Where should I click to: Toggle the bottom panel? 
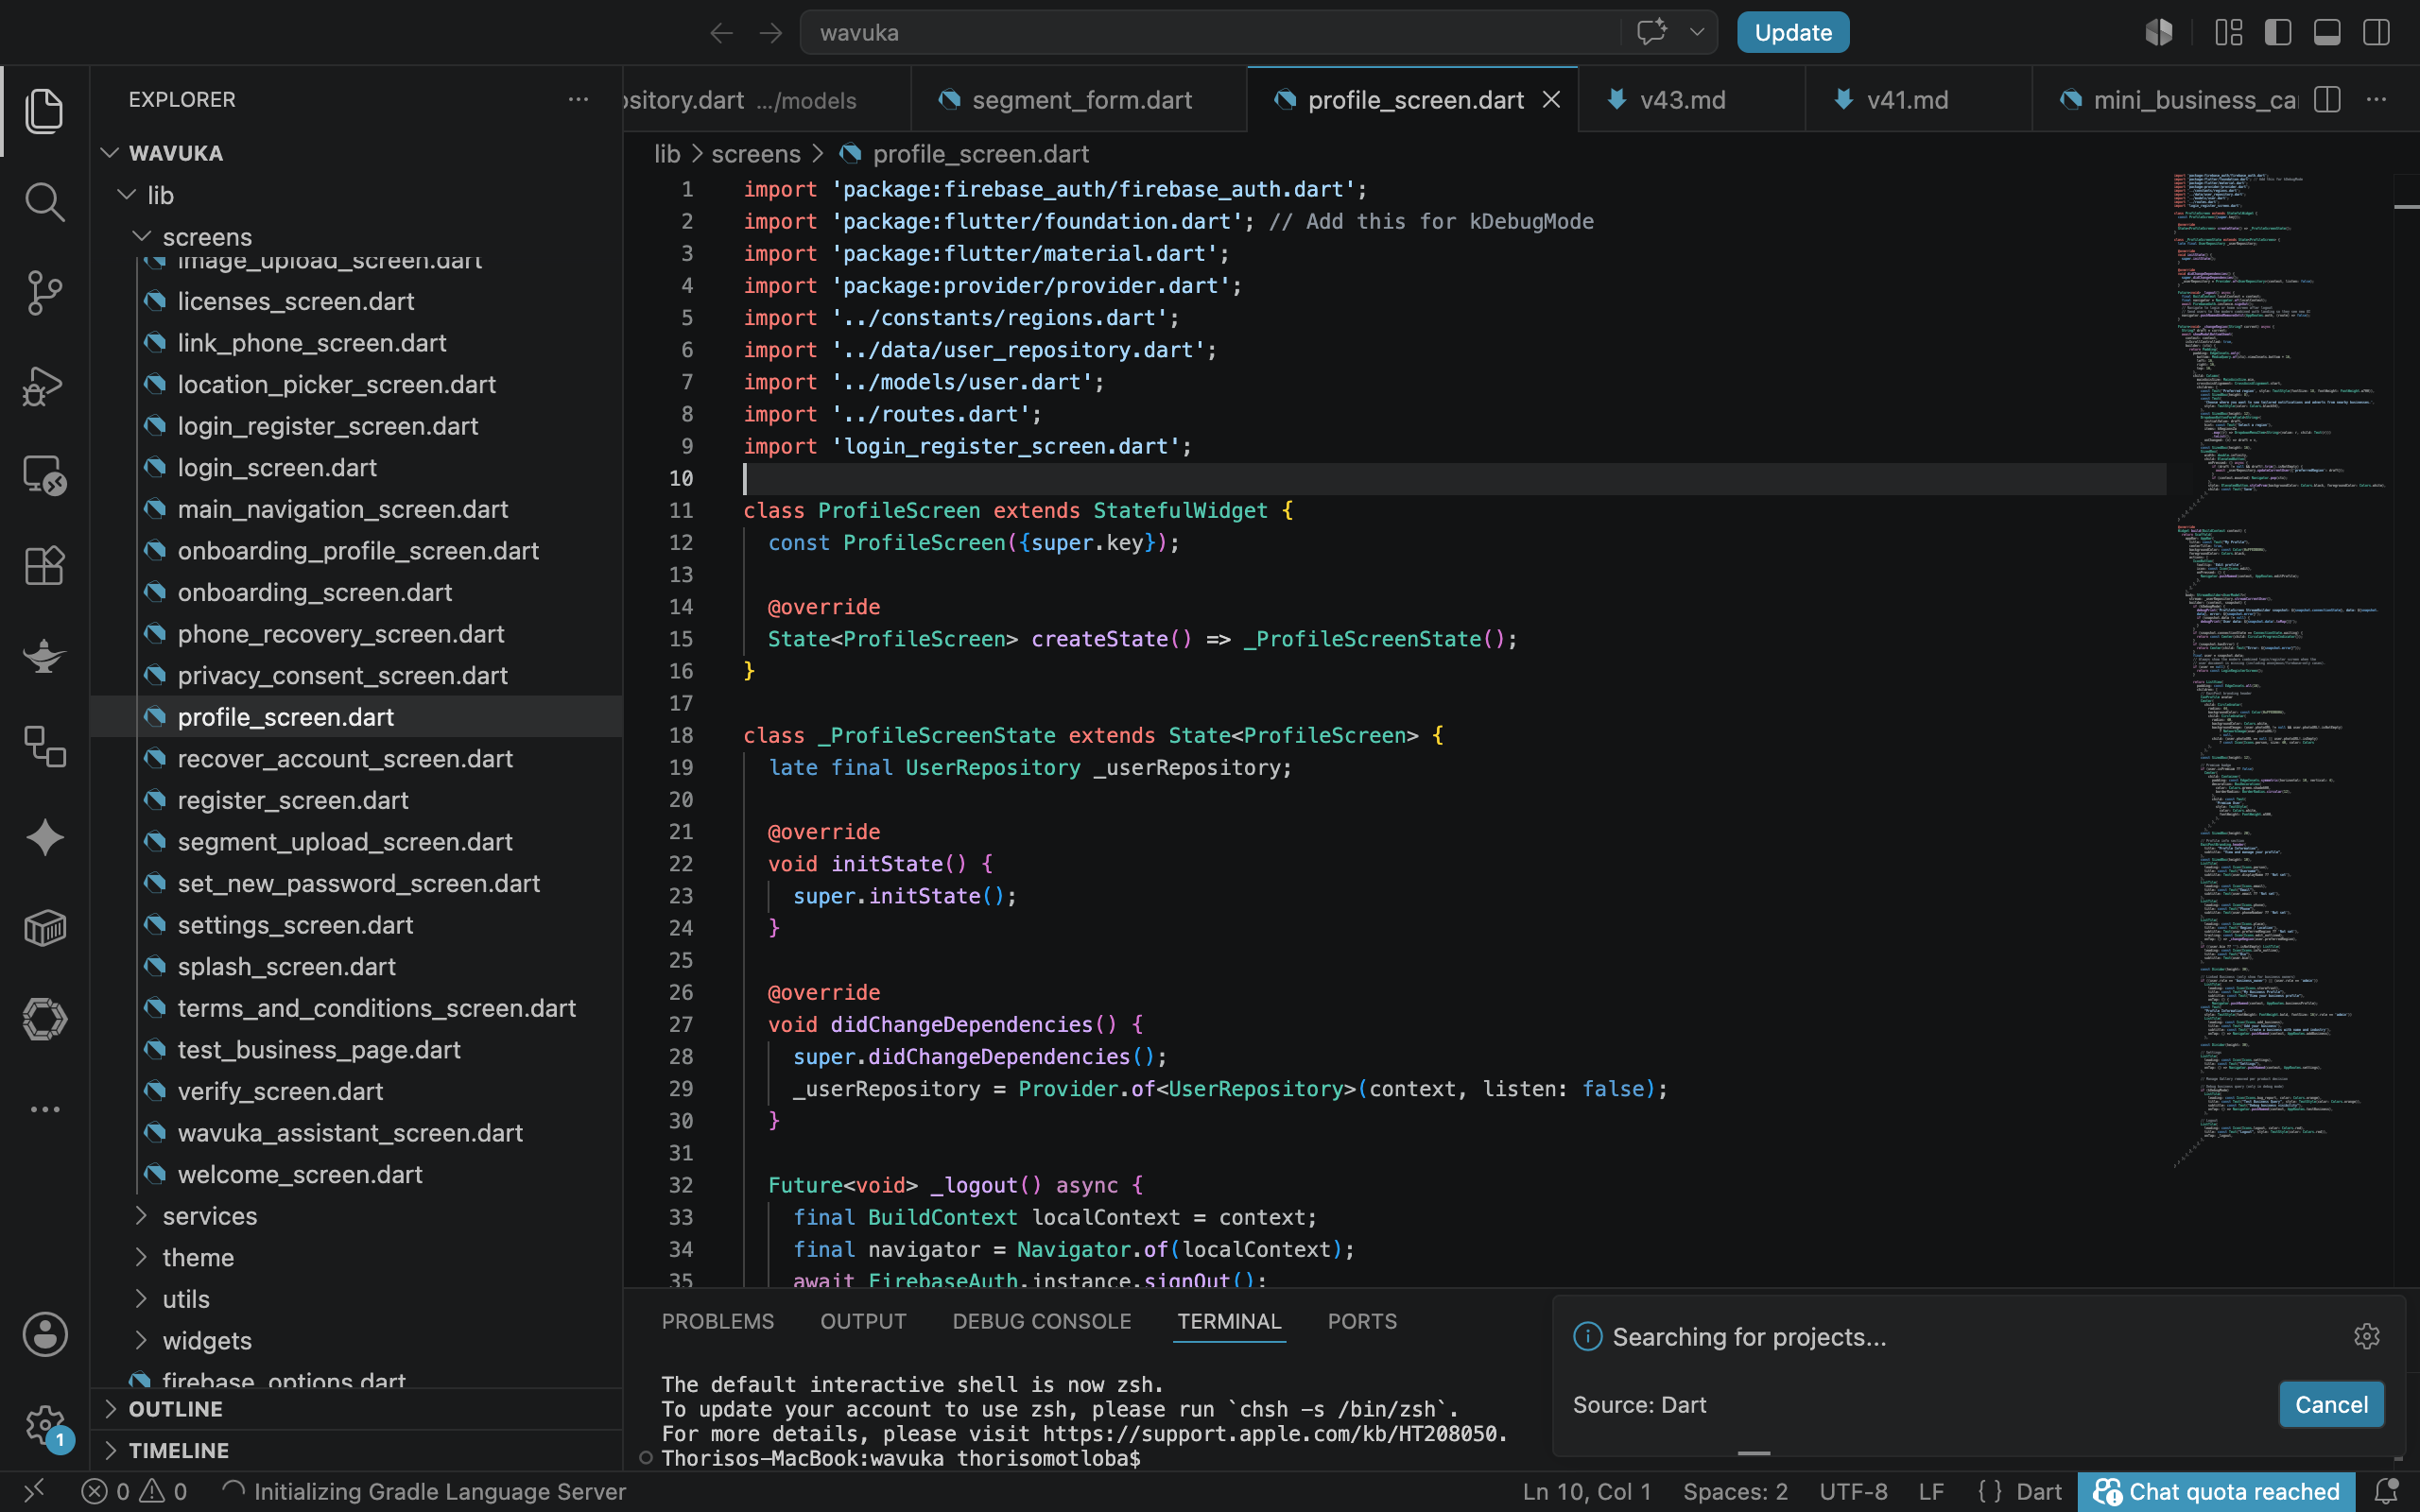click(x=2327, y=32)
